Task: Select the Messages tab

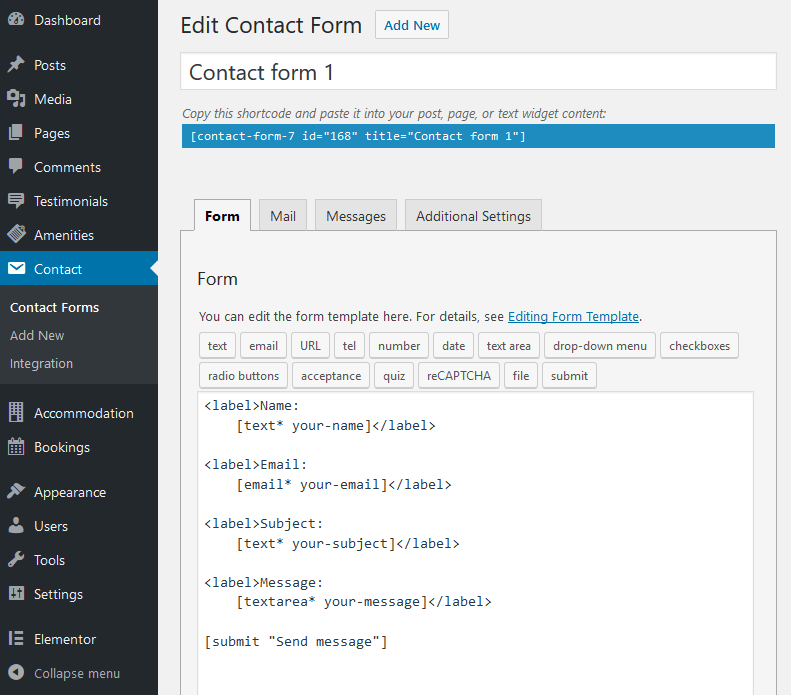Action: click(x=356, y=216)
